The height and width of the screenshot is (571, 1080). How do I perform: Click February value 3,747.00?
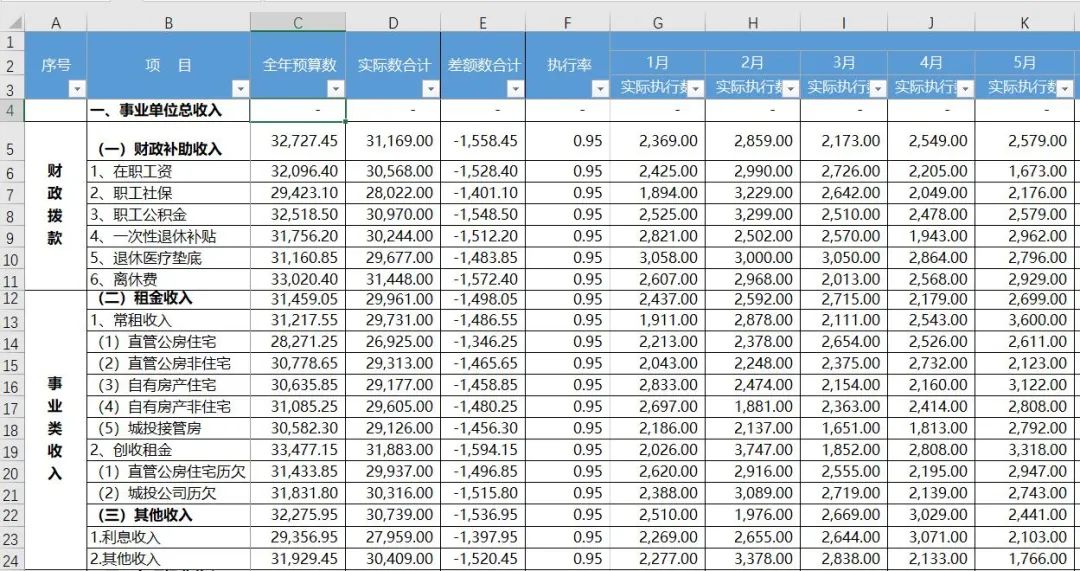(x=753, y=451)
